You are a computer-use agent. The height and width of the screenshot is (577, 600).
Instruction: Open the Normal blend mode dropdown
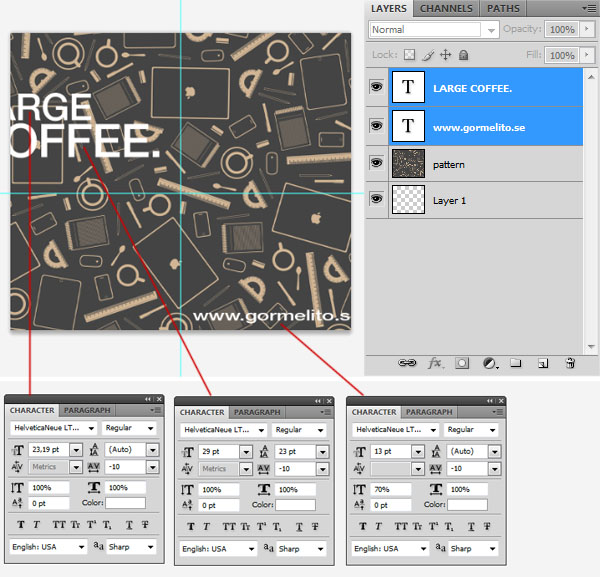(434, 30)
